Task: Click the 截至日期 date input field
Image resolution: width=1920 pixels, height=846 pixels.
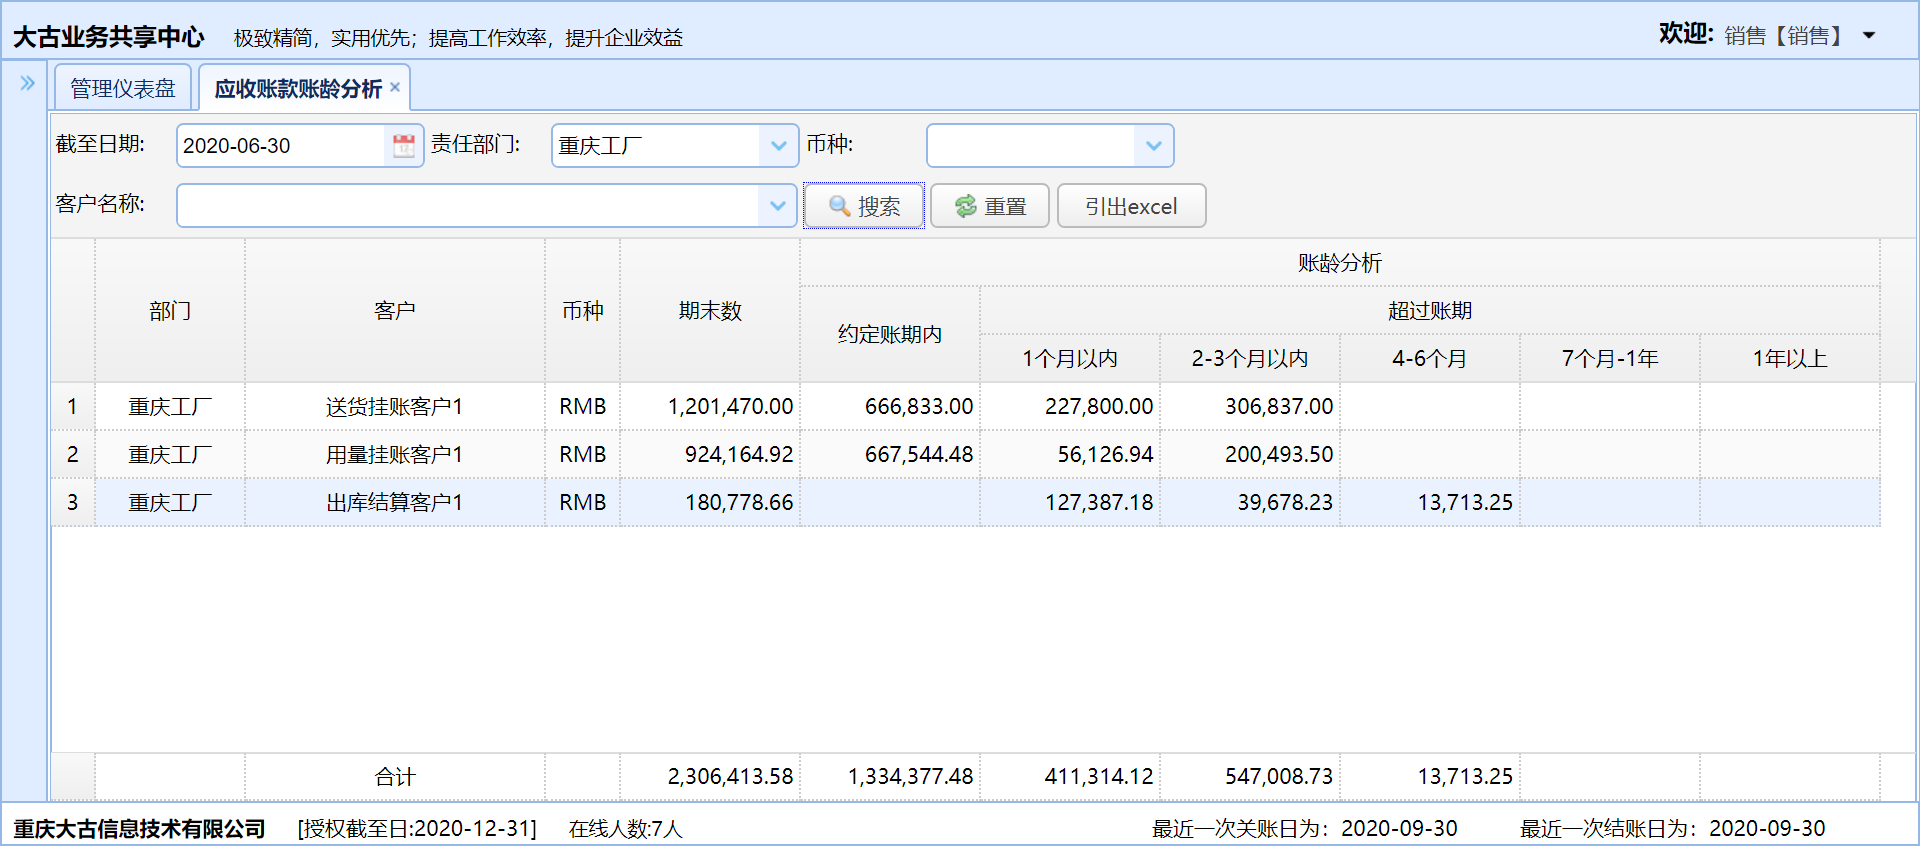Action: point(280,146)
